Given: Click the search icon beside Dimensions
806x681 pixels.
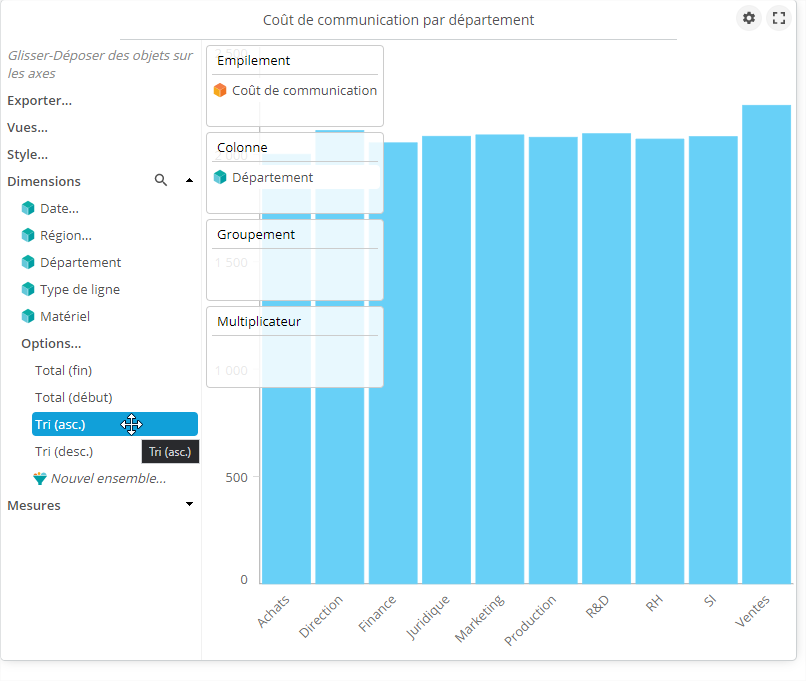Looking at the screenshot, I should pos(161,181).
